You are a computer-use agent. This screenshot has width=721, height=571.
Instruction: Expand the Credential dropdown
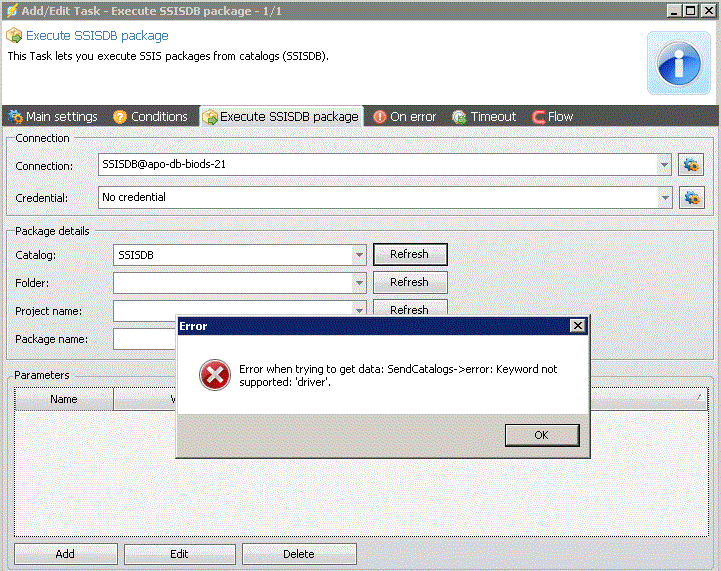[664, 197]
